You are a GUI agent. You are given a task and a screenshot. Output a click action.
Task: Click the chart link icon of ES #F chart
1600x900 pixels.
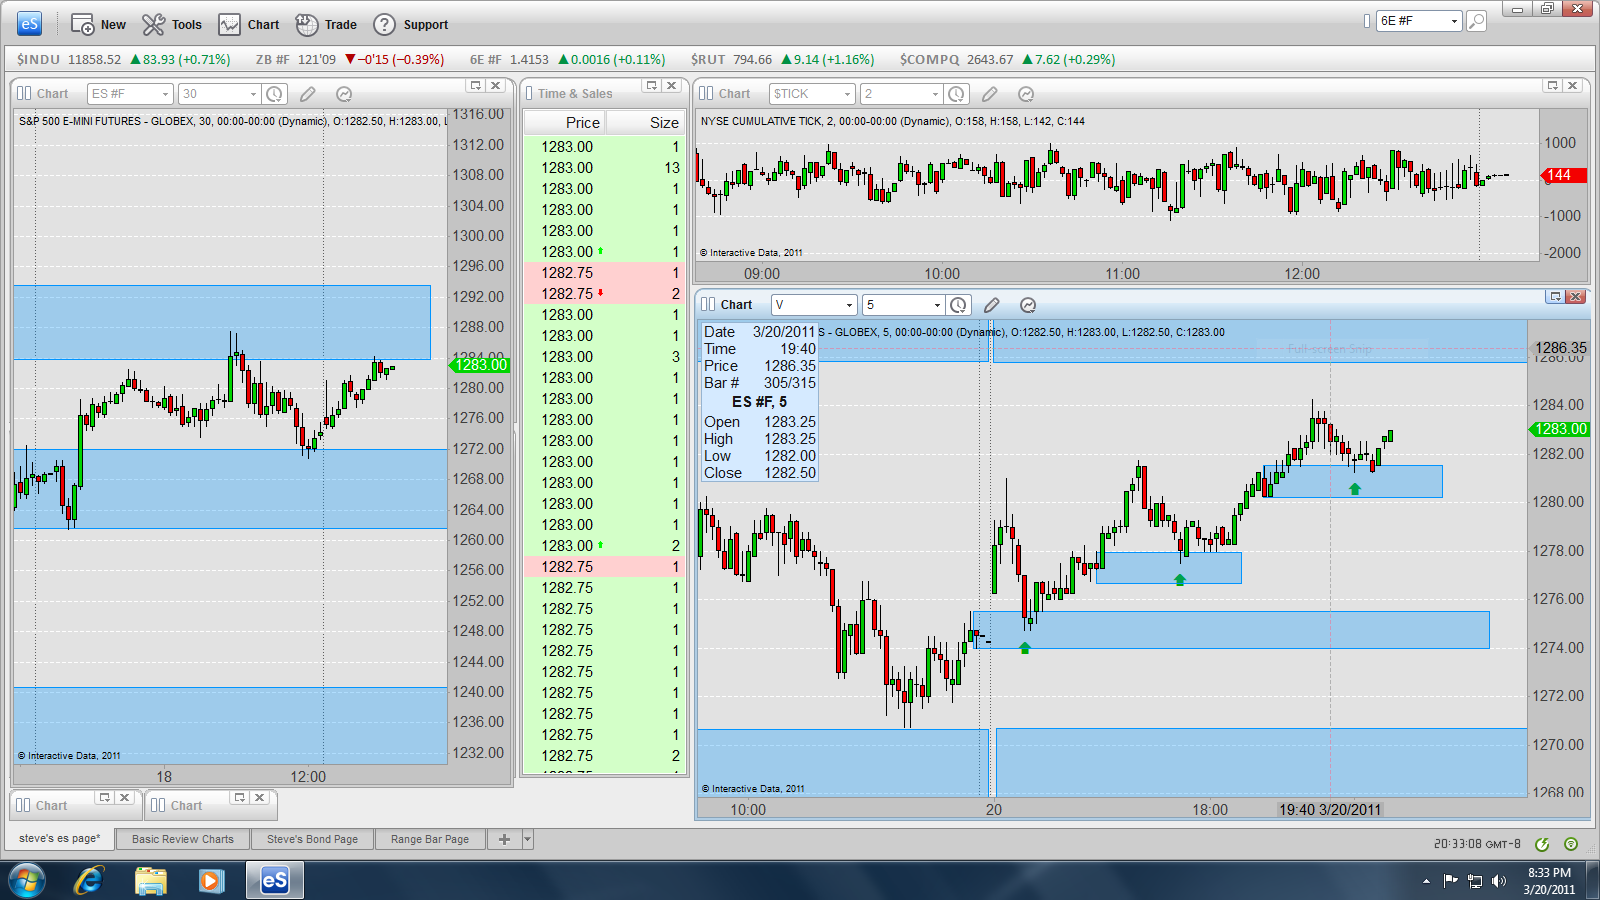(23, 93)
